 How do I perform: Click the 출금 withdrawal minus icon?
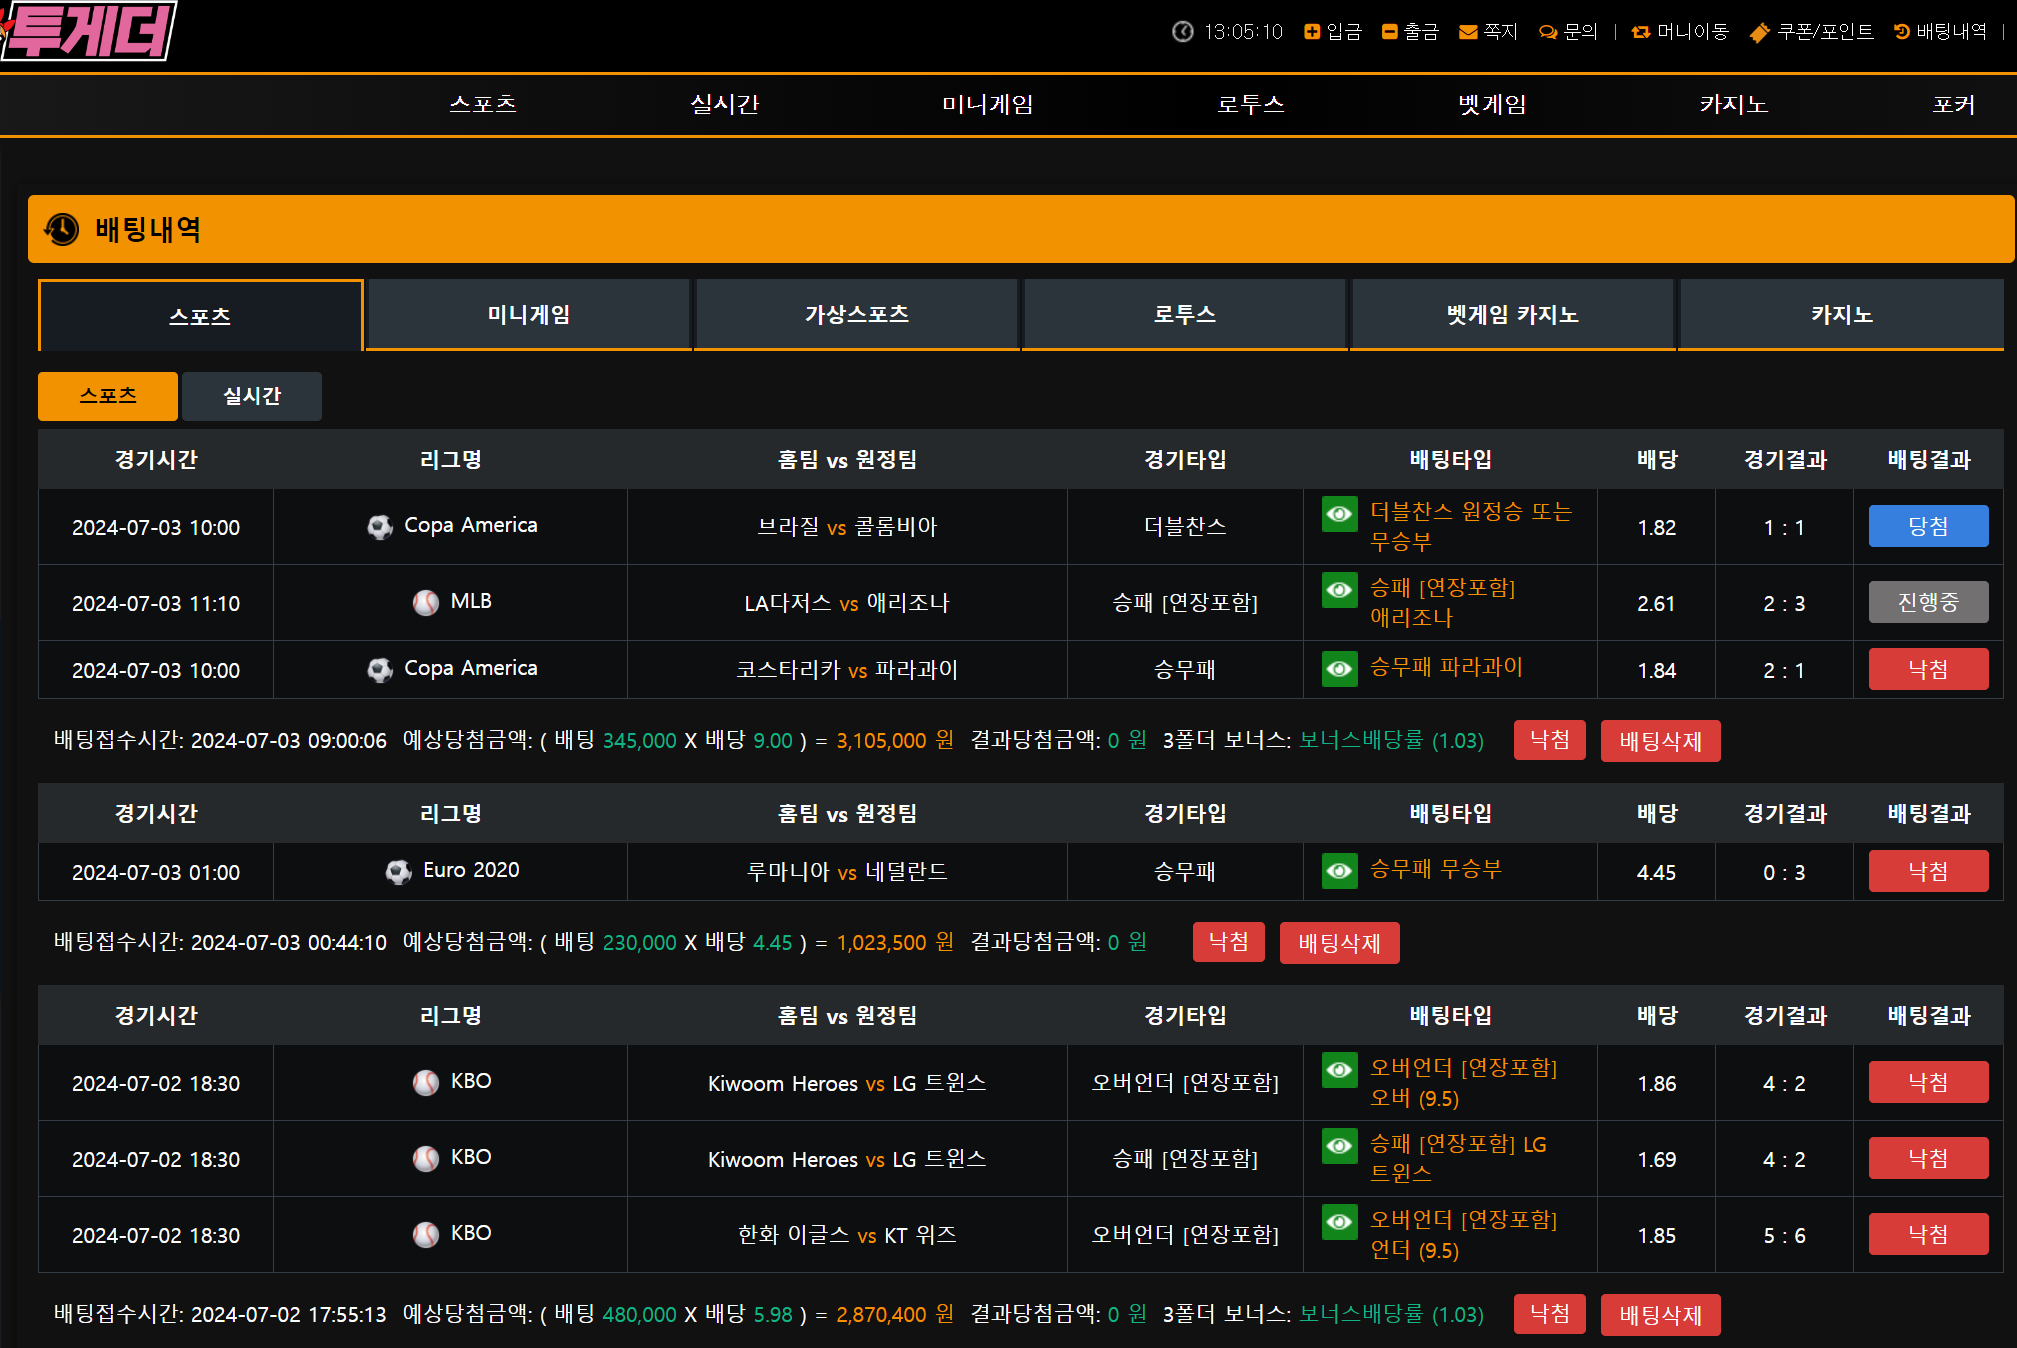pyautogui.click(x=1389, y=32)
